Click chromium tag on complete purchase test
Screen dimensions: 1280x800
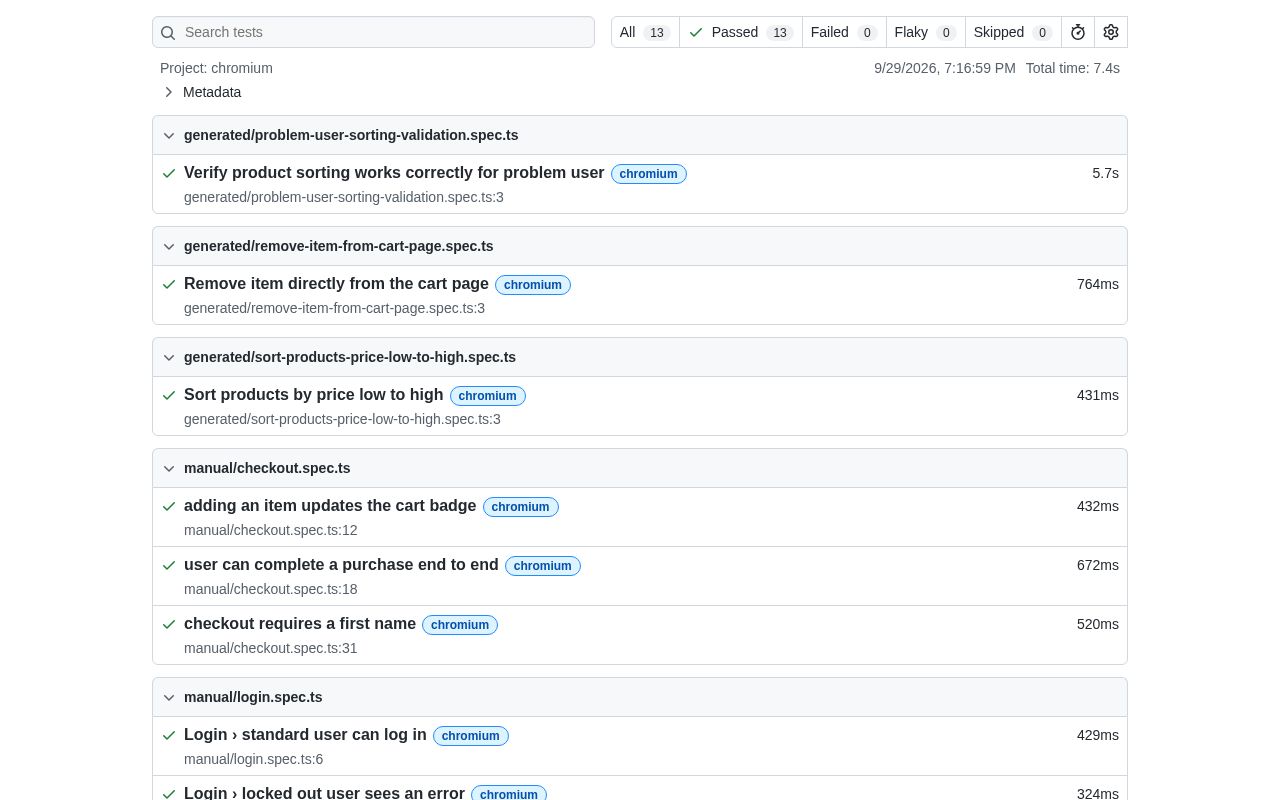click(x=543, y=566)
